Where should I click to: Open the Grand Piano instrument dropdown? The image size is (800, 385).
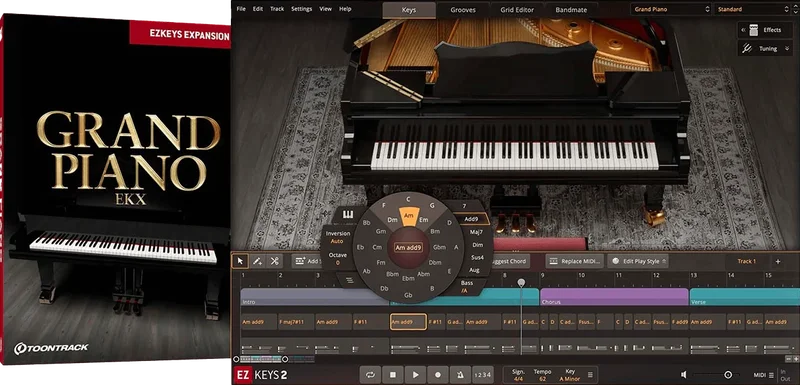point(671,9)
